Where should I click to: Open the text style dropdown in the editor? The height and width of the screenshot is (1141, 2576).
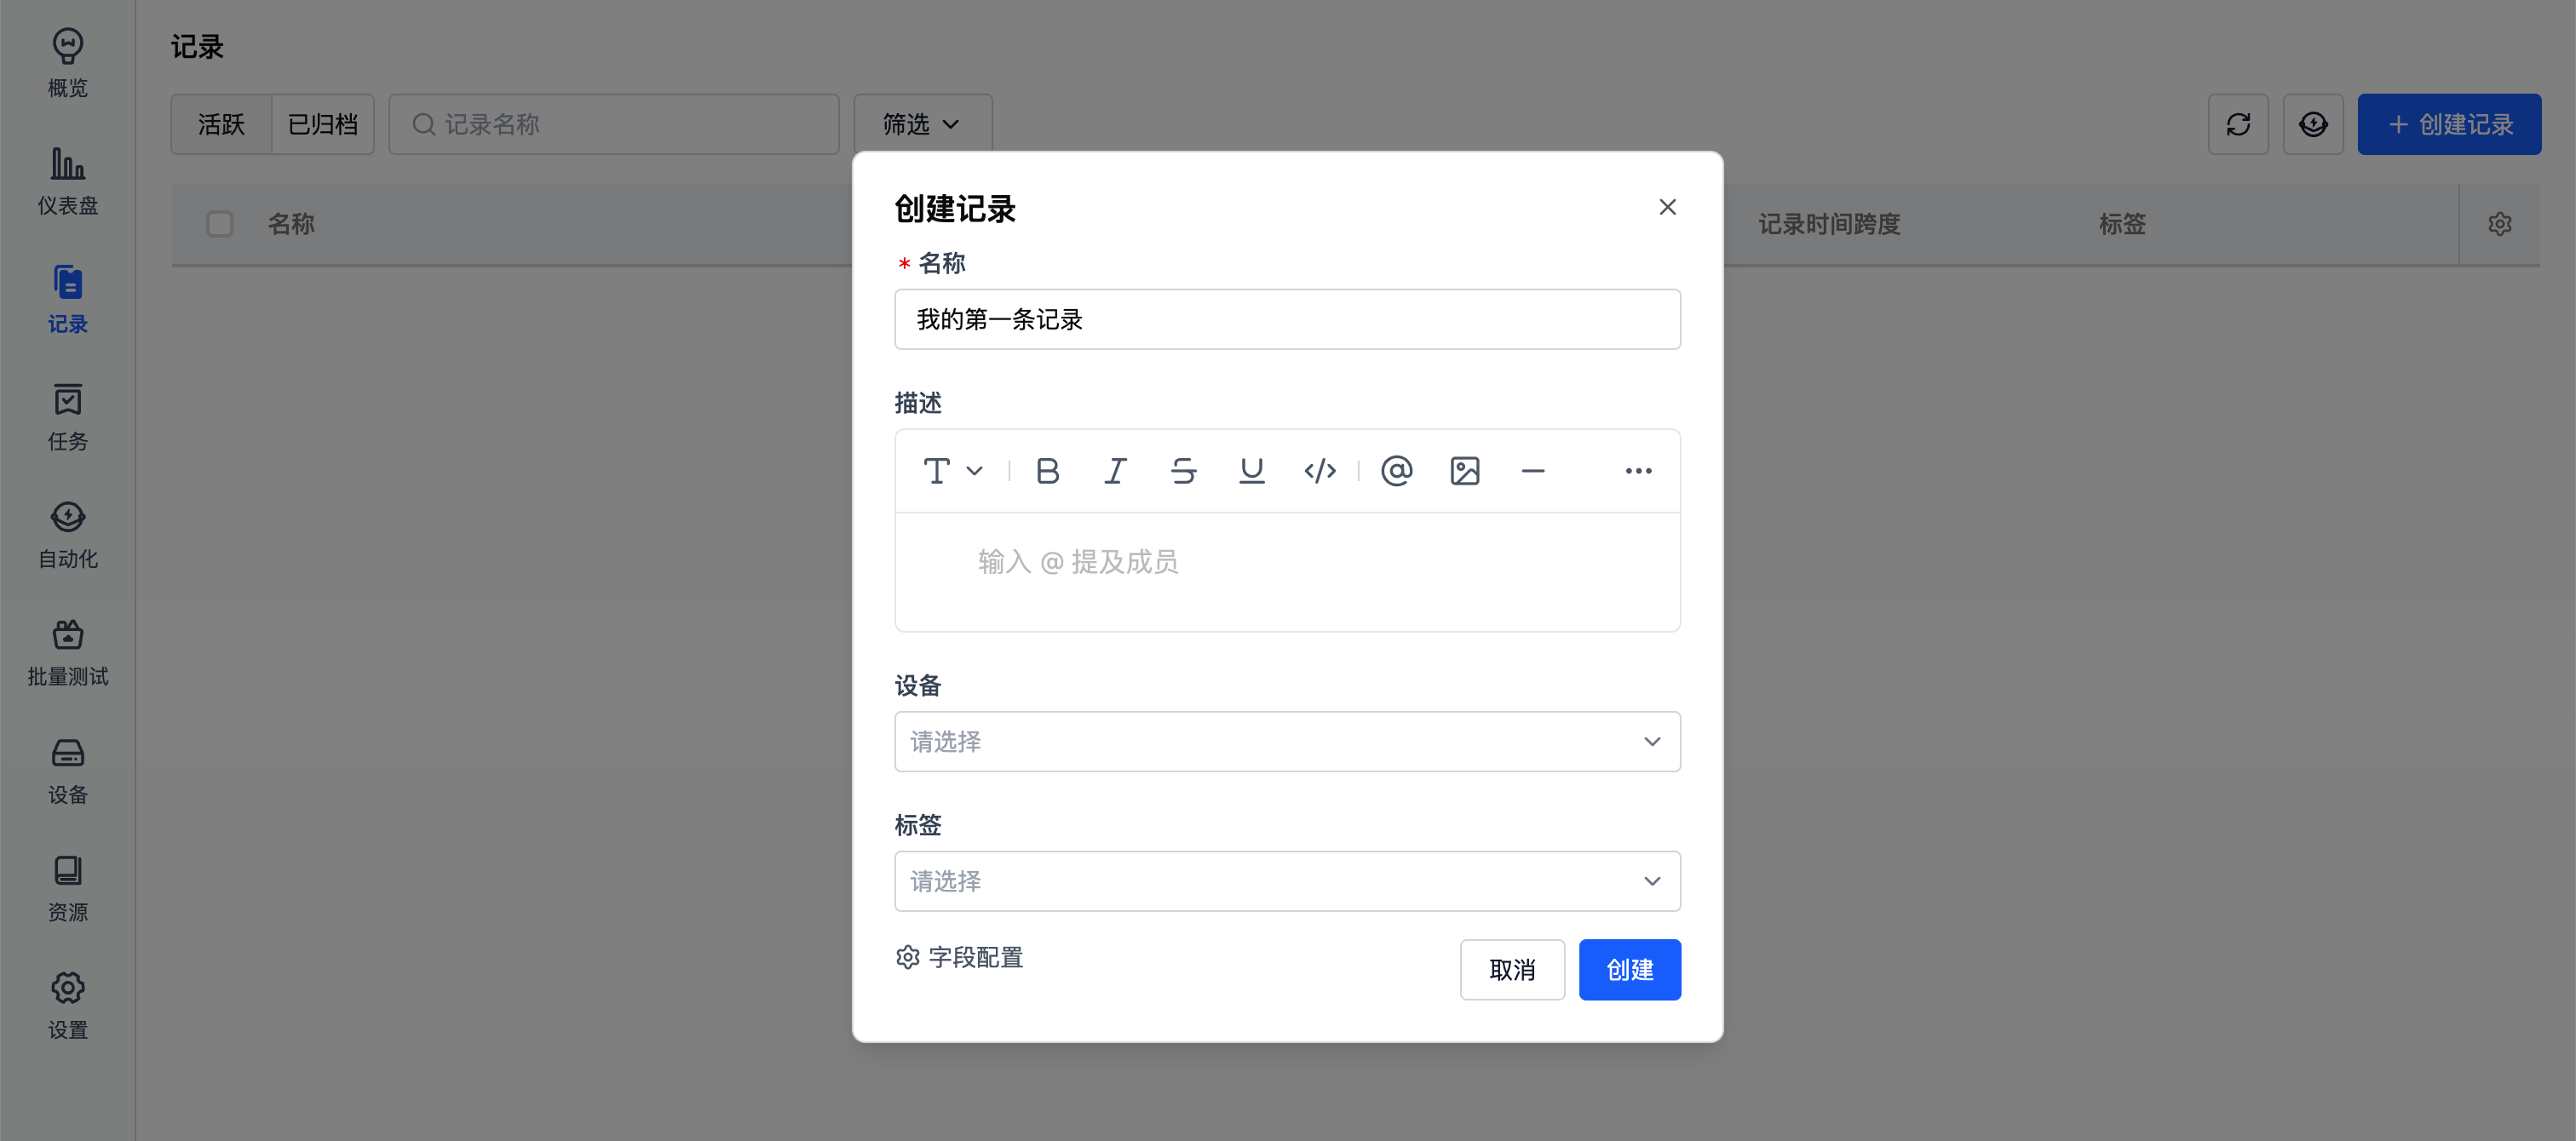pyautogui.click(x=950, y=470)
